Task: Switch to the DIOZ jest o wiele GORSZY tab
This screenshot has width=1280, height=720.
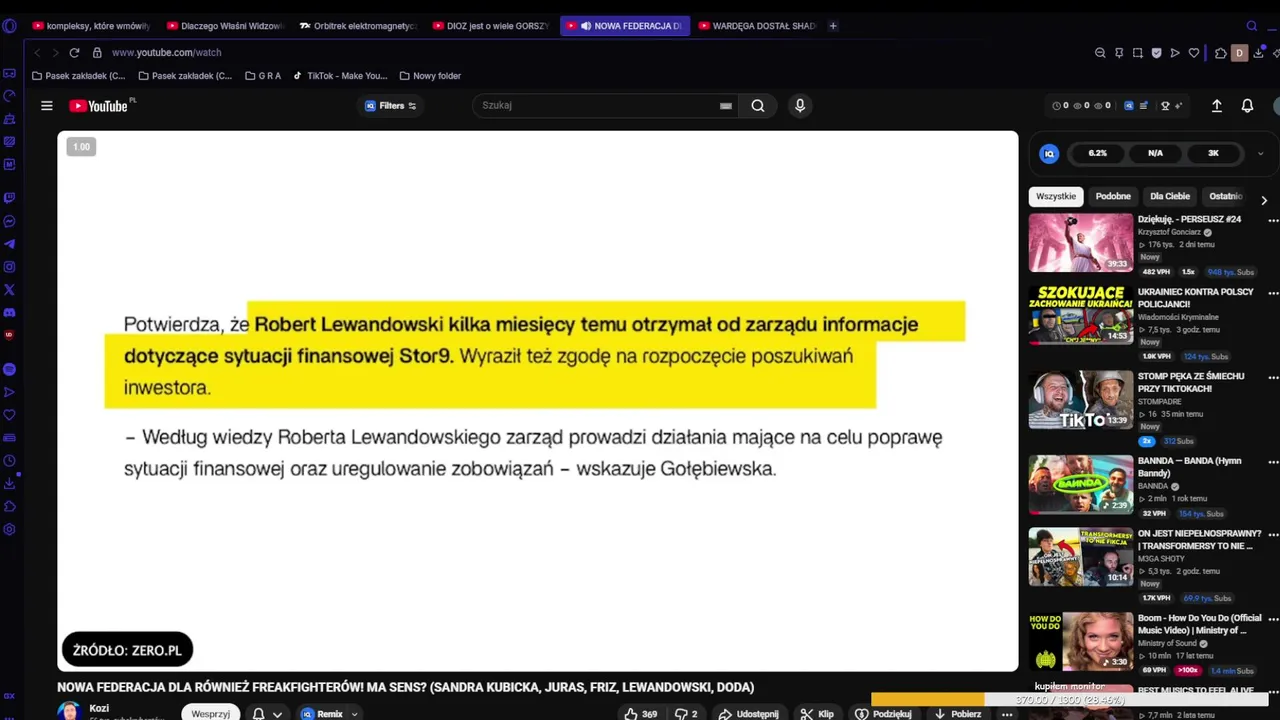Action: (490, 26)
